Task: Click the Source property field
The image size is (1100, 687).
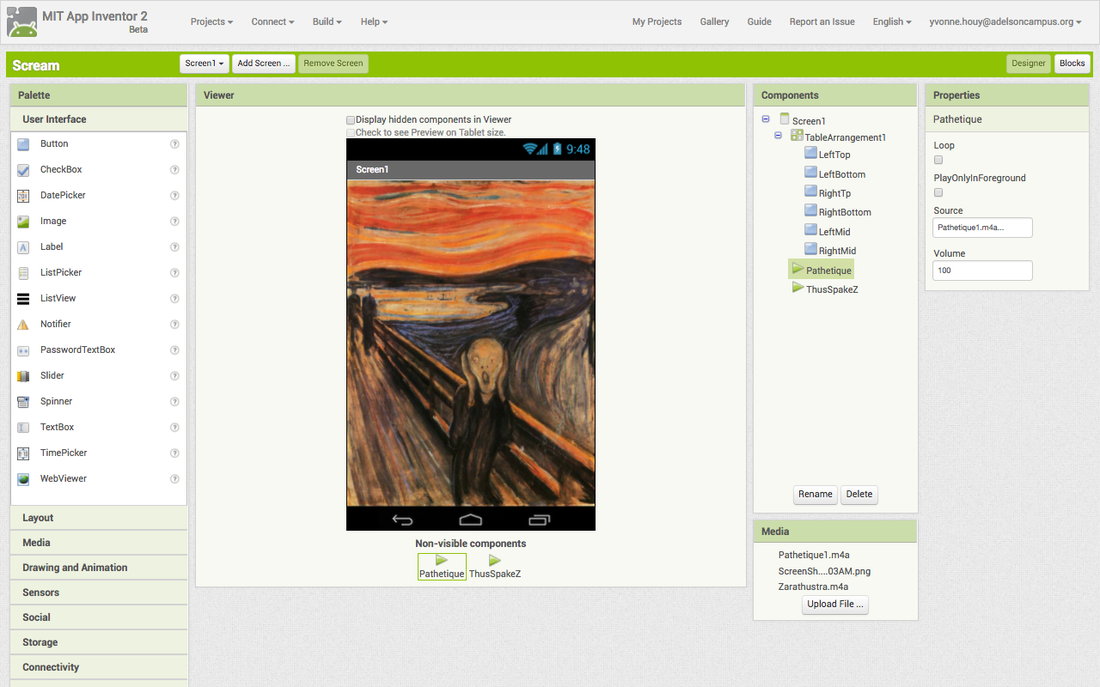Action: pos(982,227)
